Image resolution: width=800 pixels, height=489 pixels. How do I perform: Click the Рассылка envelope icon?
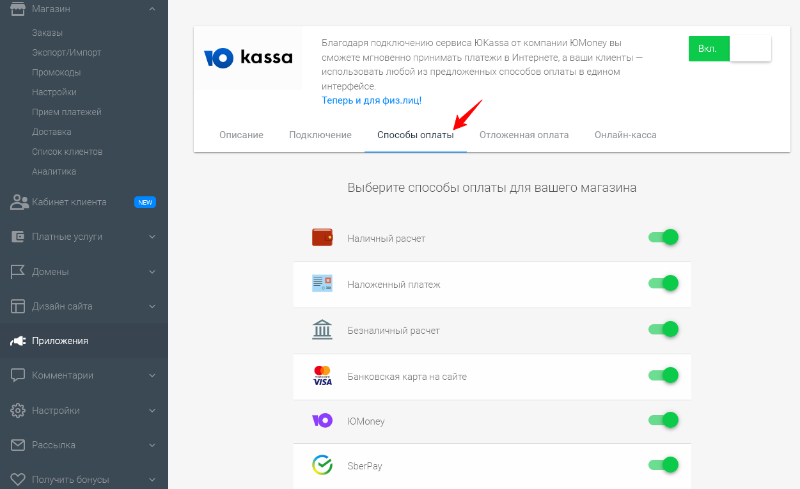point(18,445)
